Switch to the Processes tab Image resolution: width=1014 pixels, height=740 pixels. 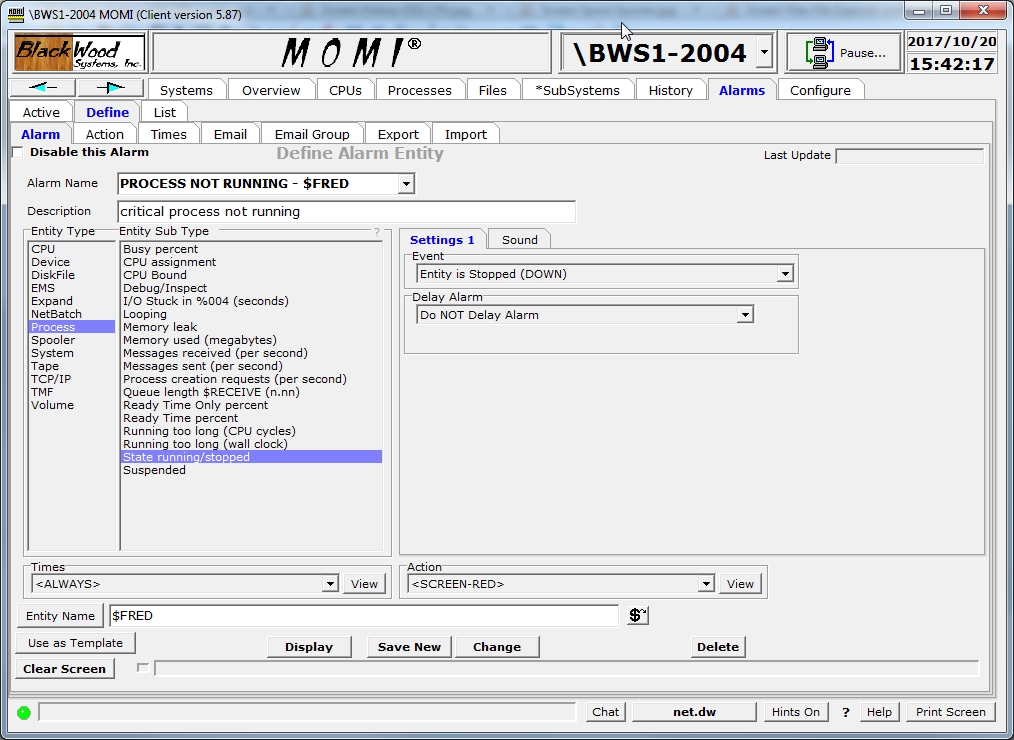[419, 90]
